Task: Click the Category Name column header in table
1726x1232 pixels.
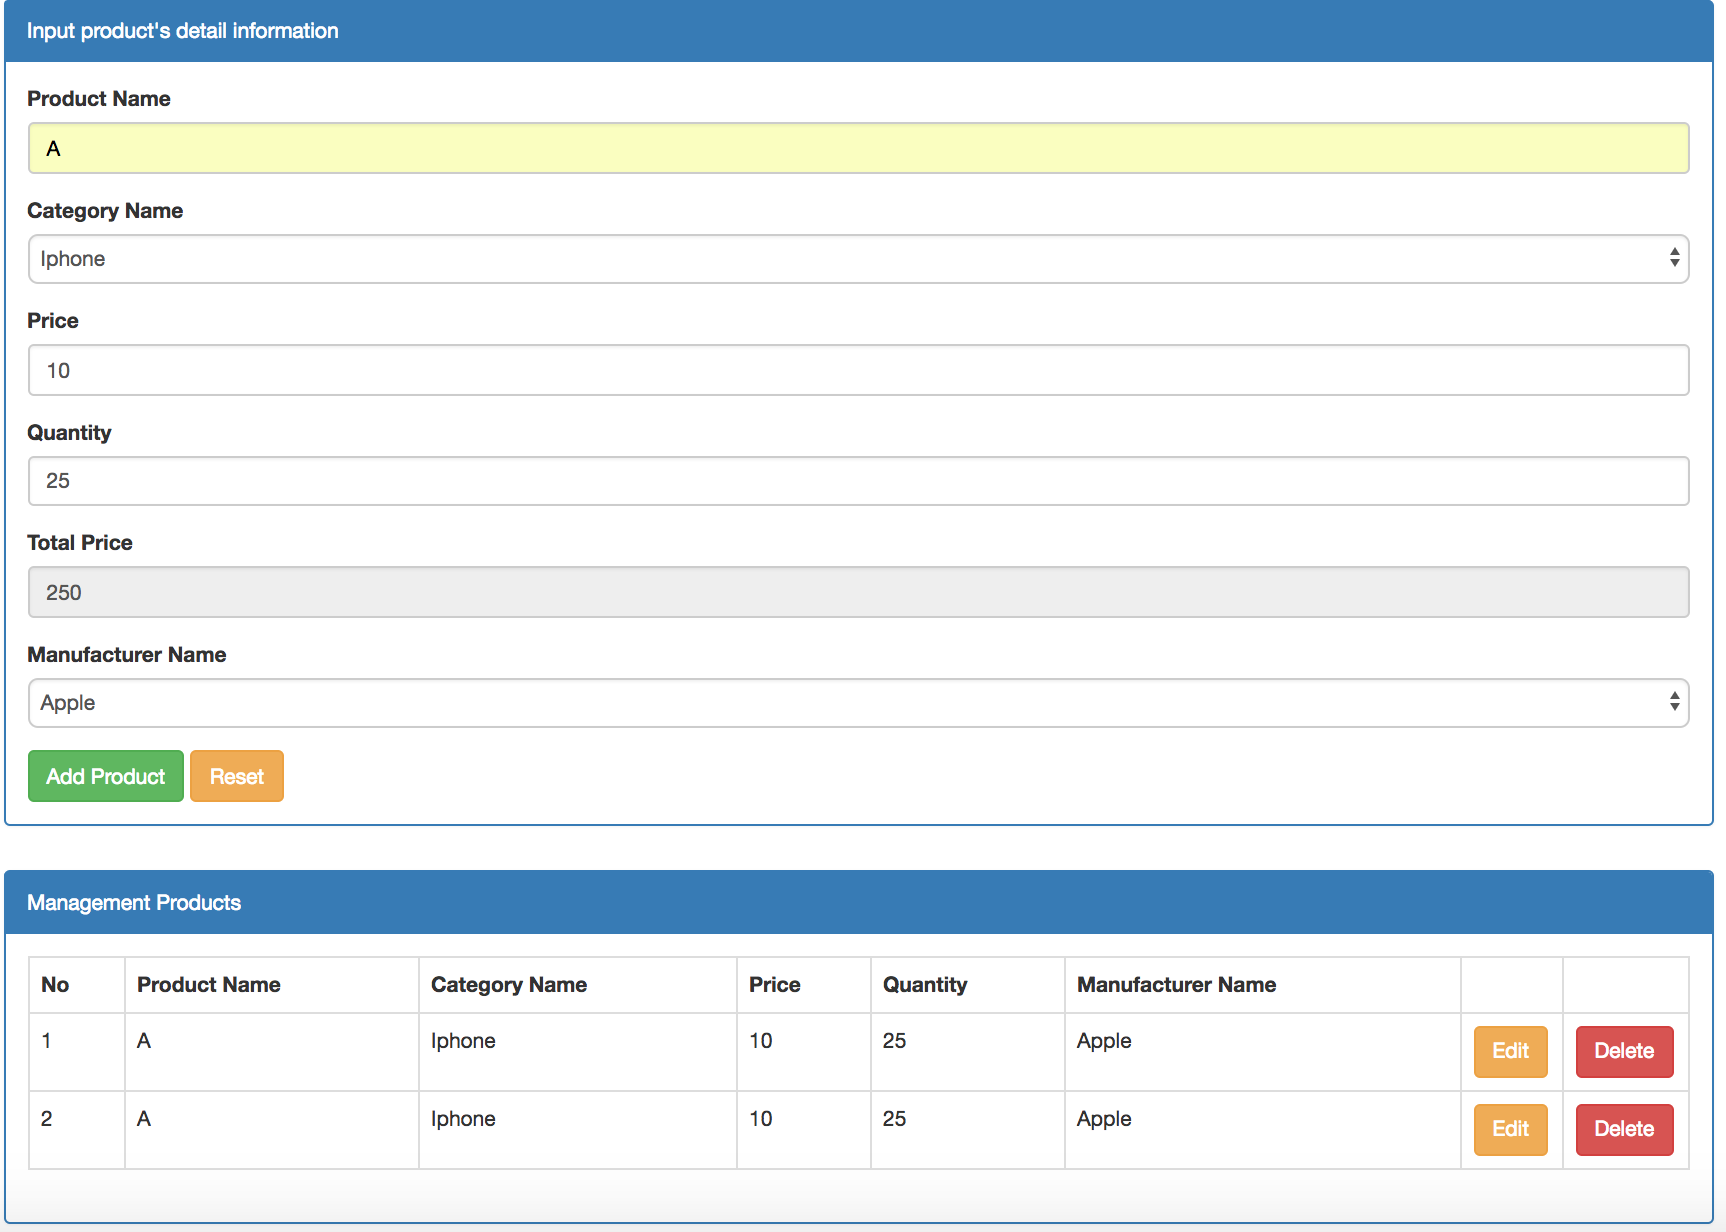Action: click(508, 985)
